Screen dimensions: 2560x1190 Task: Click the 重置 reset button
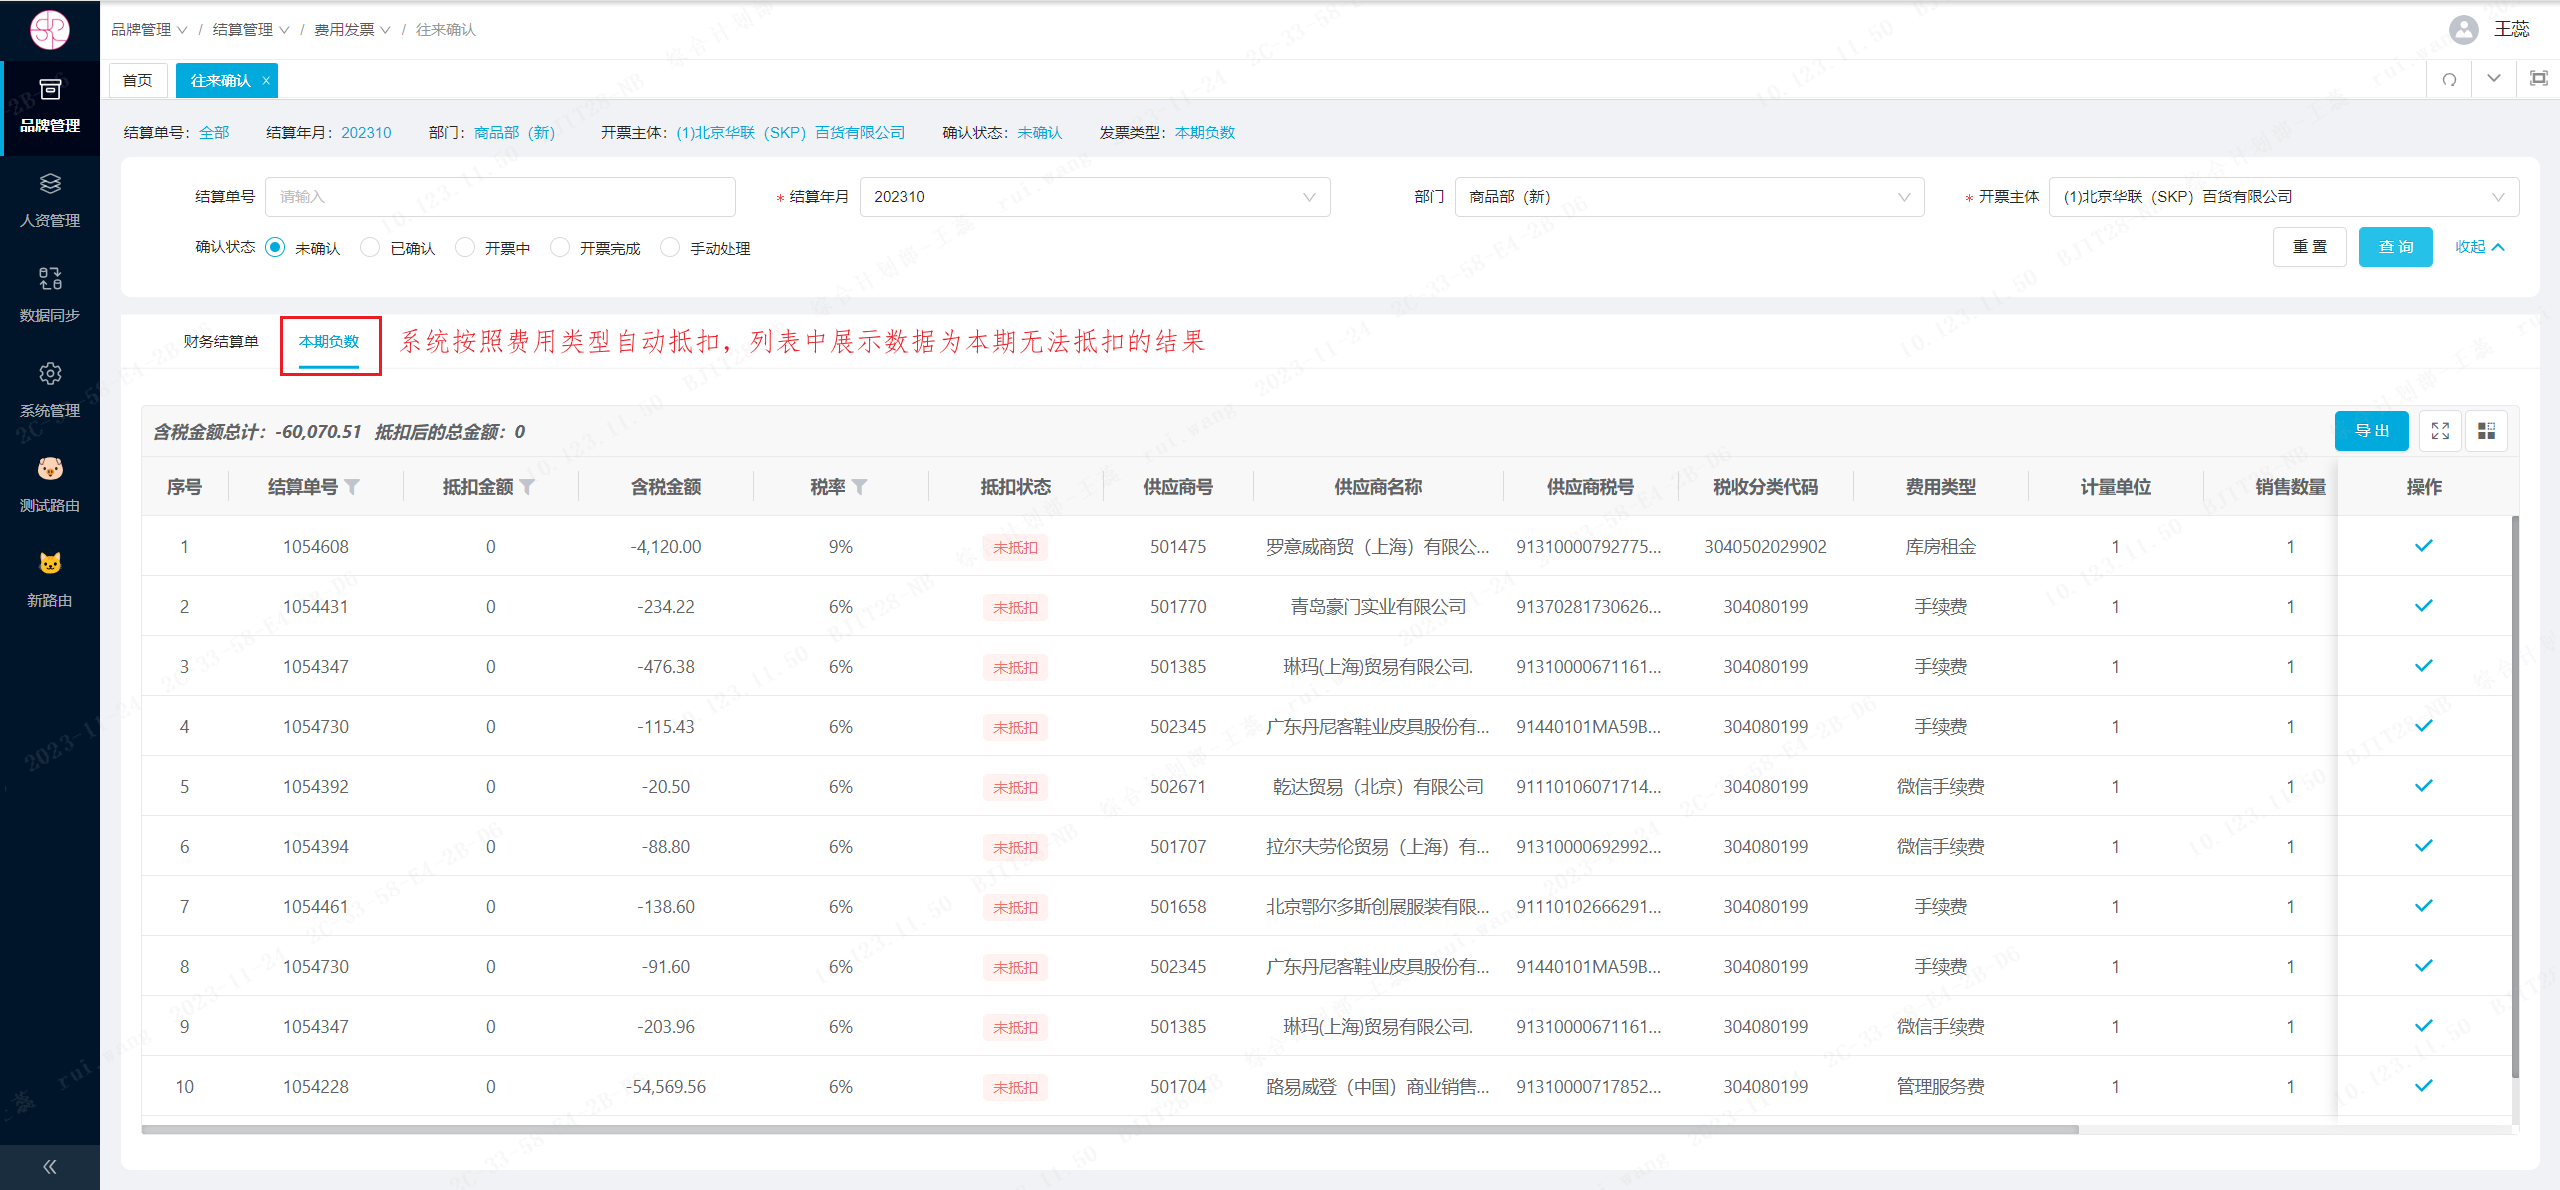[x=2309, y=247]
